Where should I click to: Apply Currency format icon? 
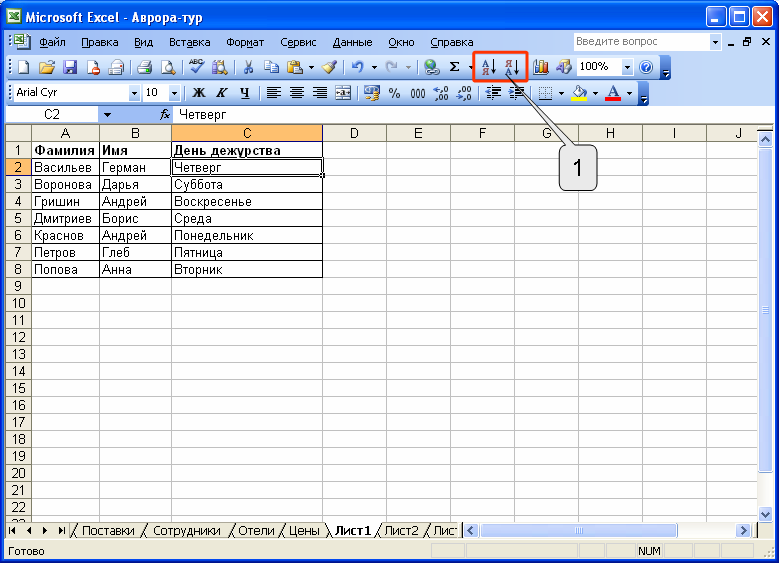(372, 93)
